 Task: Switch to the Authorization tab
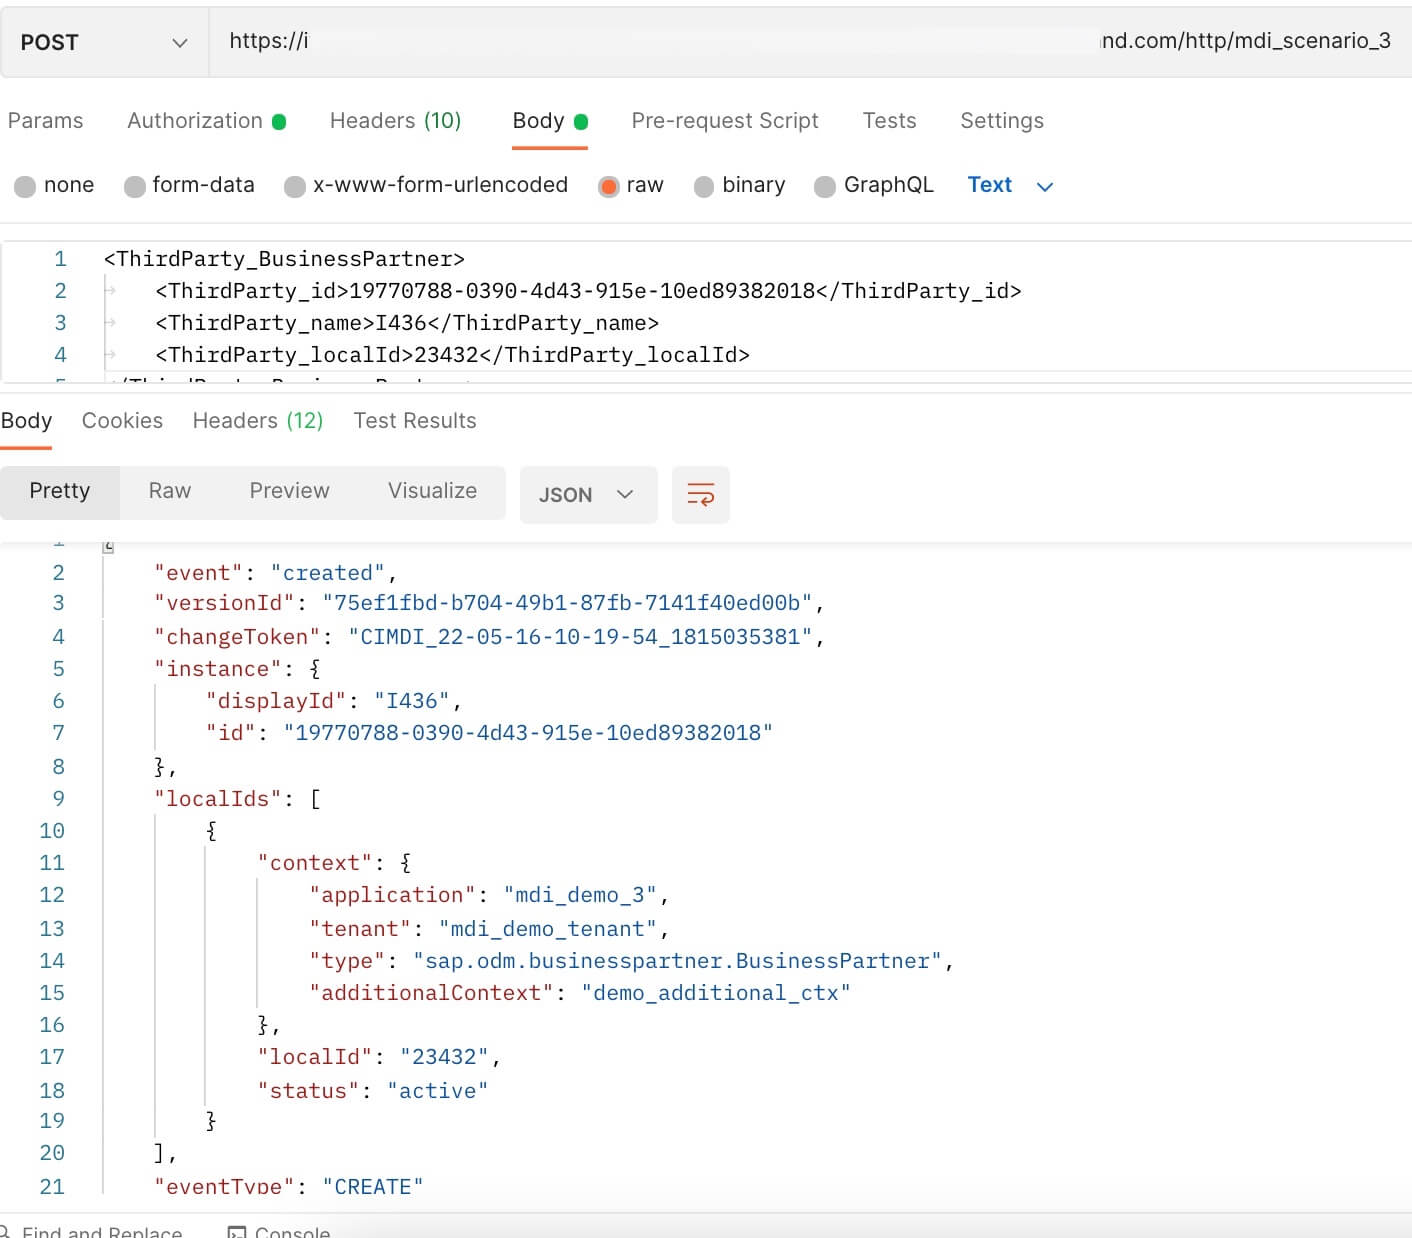pyautogui.click(x=196, y=120)
